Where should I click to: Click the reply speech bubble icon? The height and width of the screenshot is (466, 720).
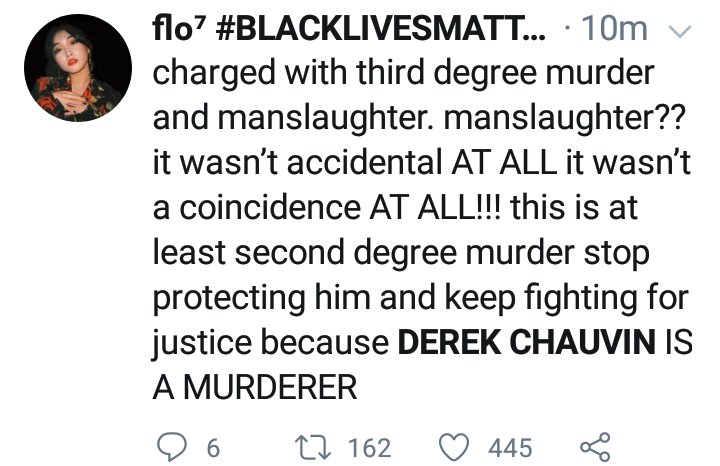pyautogui.click(x=170, y=446)
